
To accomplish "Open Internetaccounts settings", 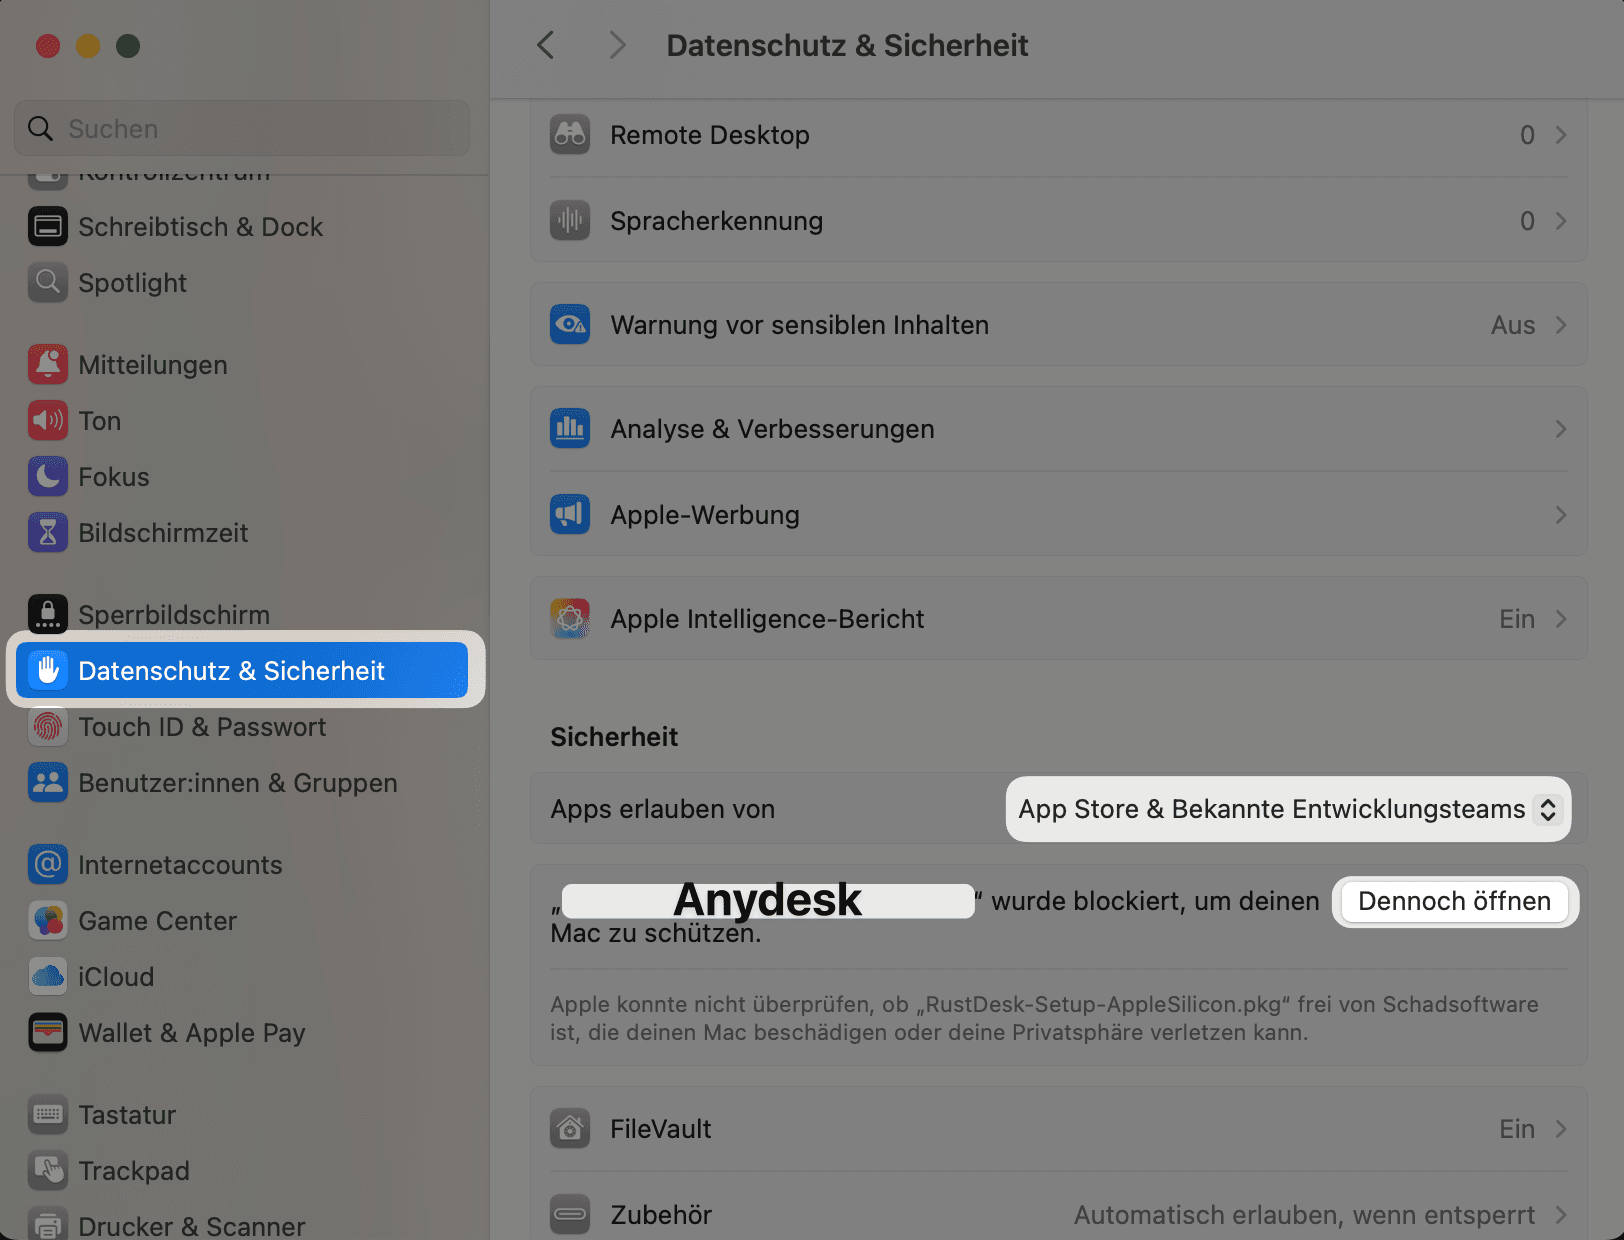I will (x=242, y=865).
